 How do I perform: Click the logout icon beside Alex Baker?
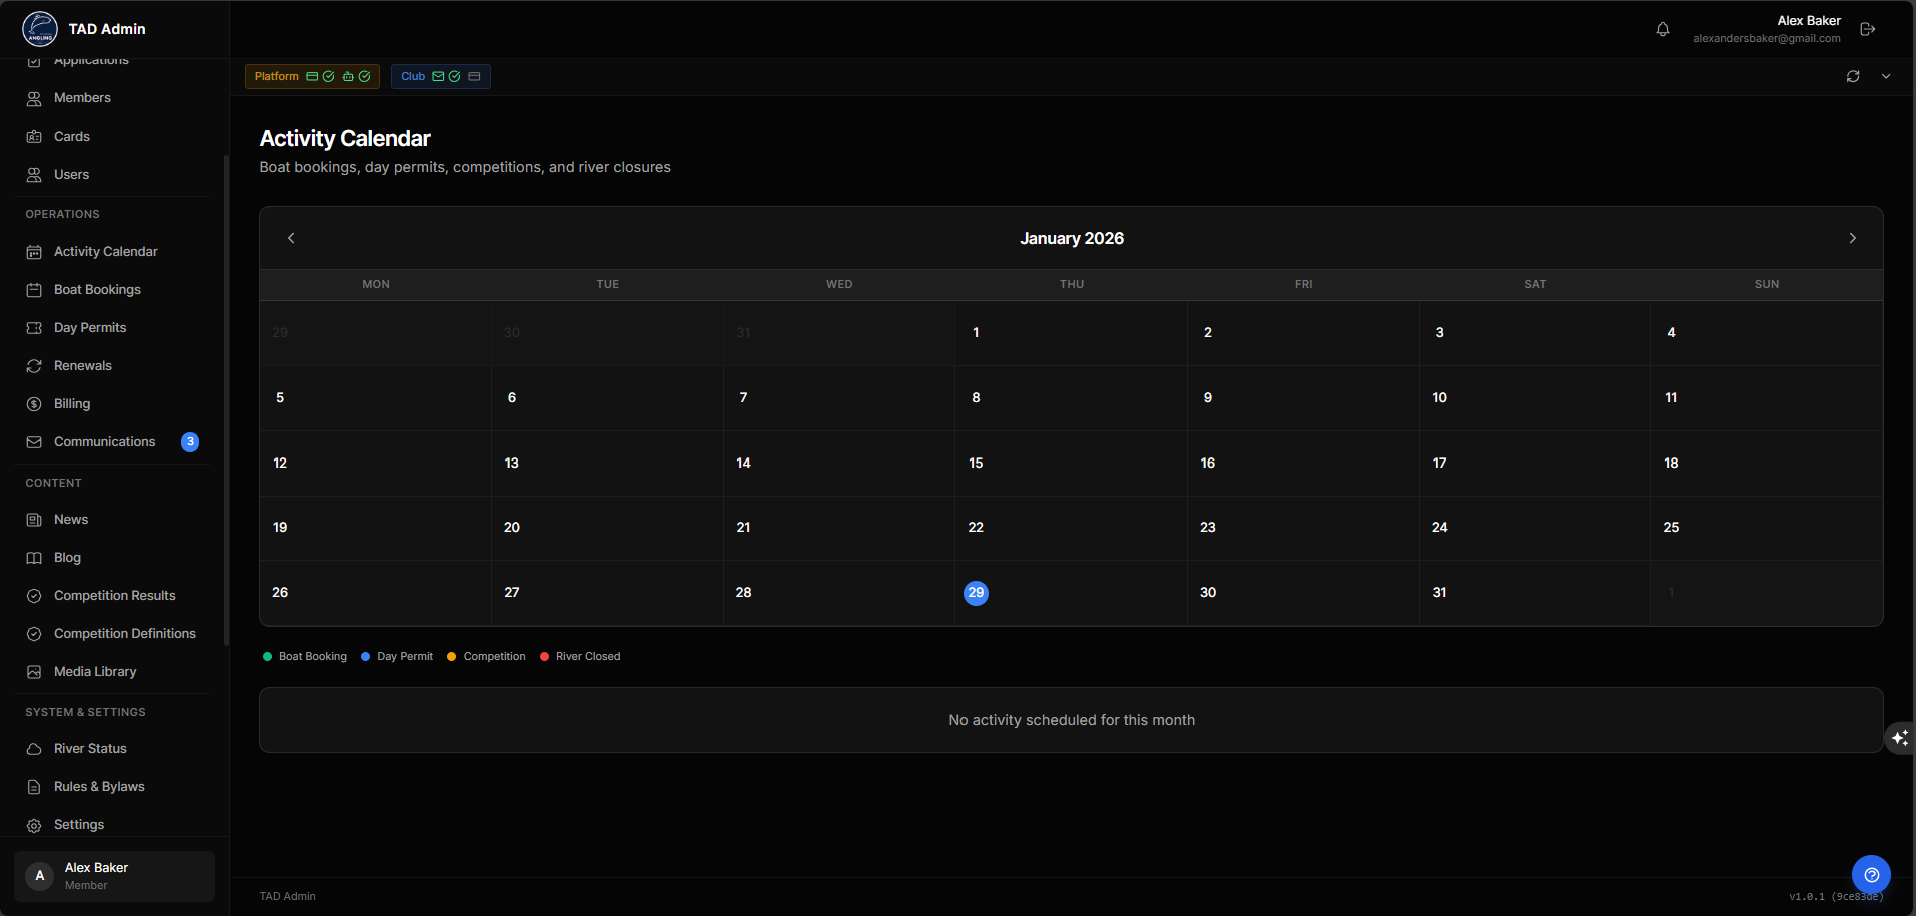coord(1867,29)
